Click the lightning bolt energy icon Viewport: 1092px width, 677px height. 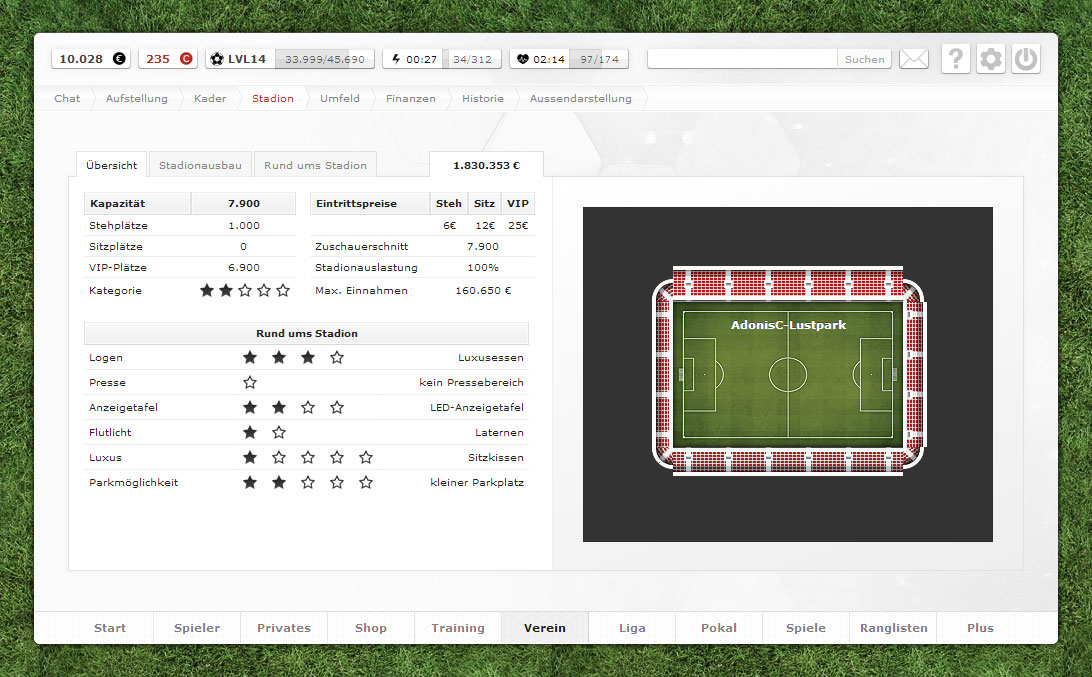(x=396, y=59)
